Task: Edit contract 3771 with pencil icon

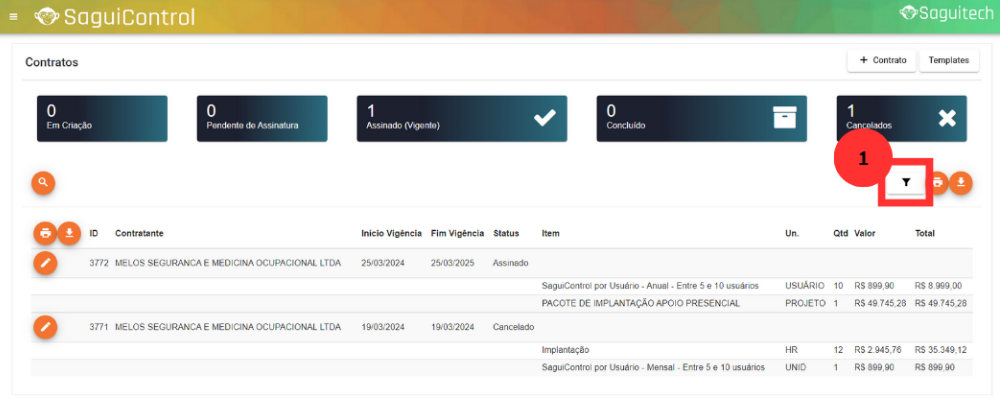Action: point(45,327)
